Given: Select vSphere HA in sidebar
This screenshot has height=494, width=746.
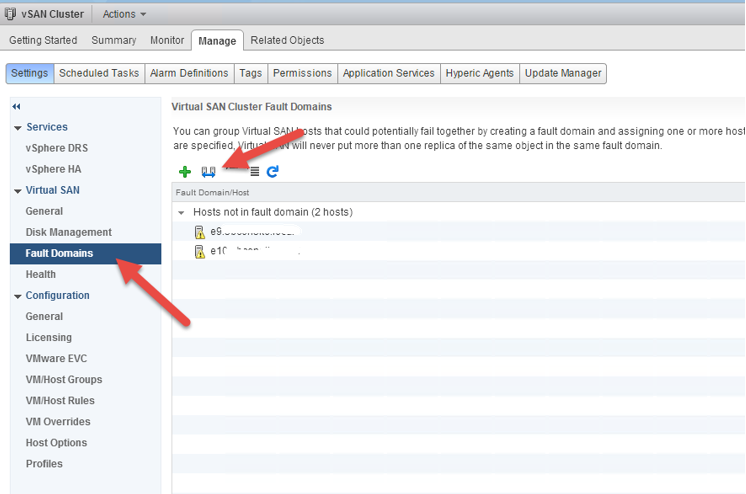Looking at the screenshot, I should [53, 169].
